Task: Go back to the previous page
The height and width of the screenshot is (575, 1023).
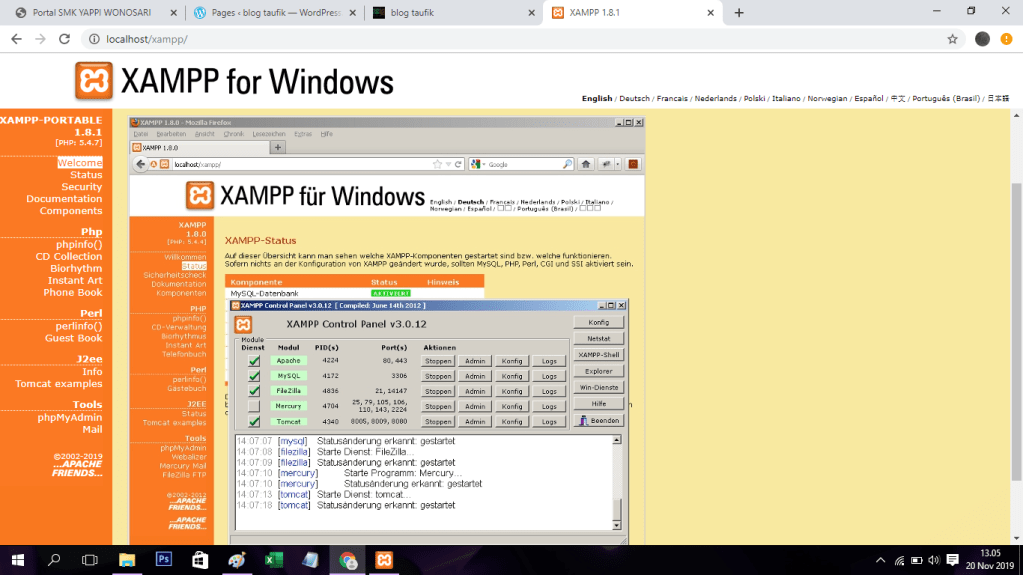Action: (16, 39)
